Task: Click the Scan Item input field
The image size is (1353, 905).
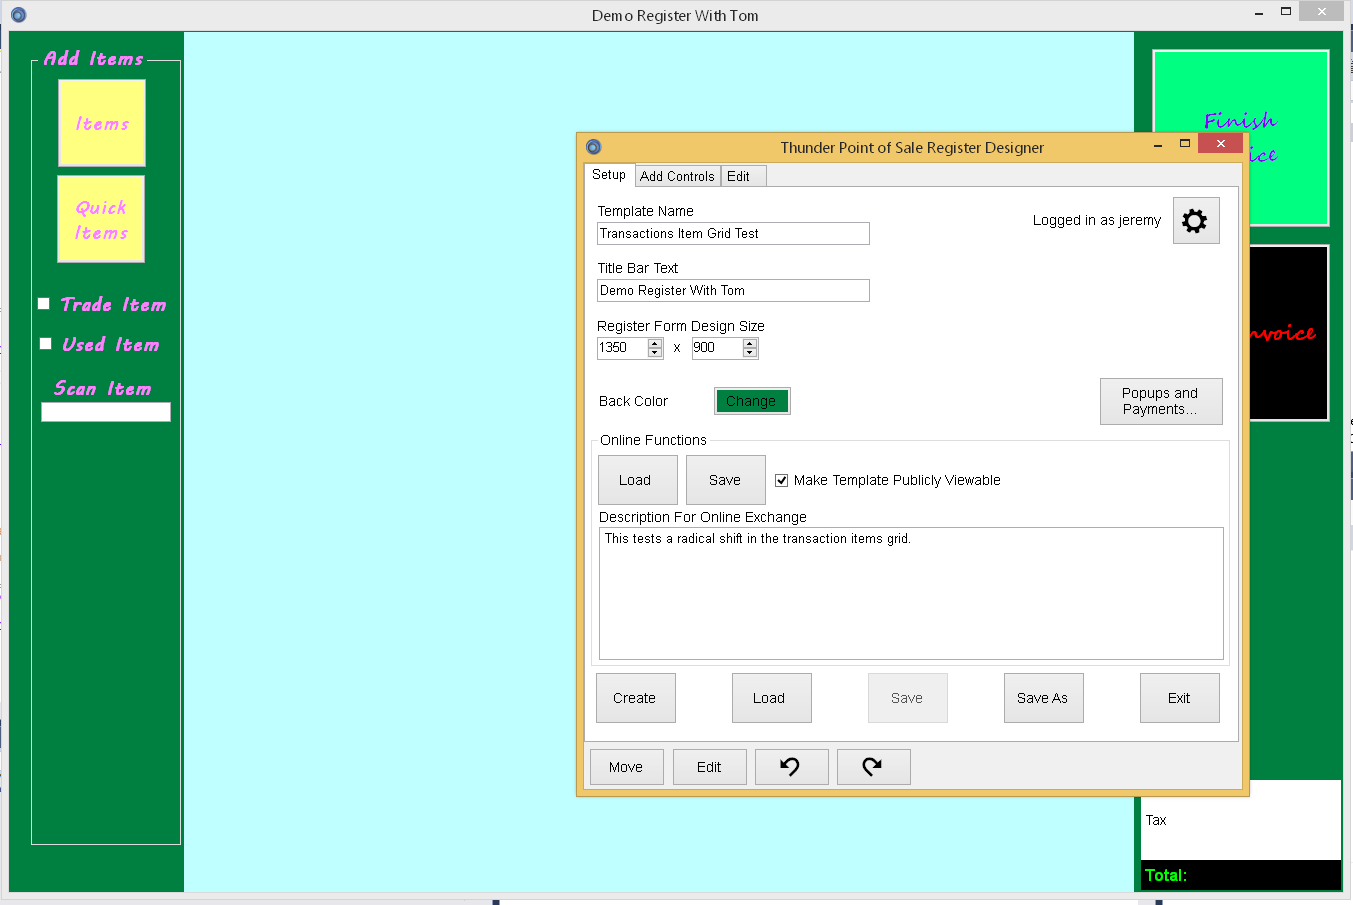Action: [105, 411]
